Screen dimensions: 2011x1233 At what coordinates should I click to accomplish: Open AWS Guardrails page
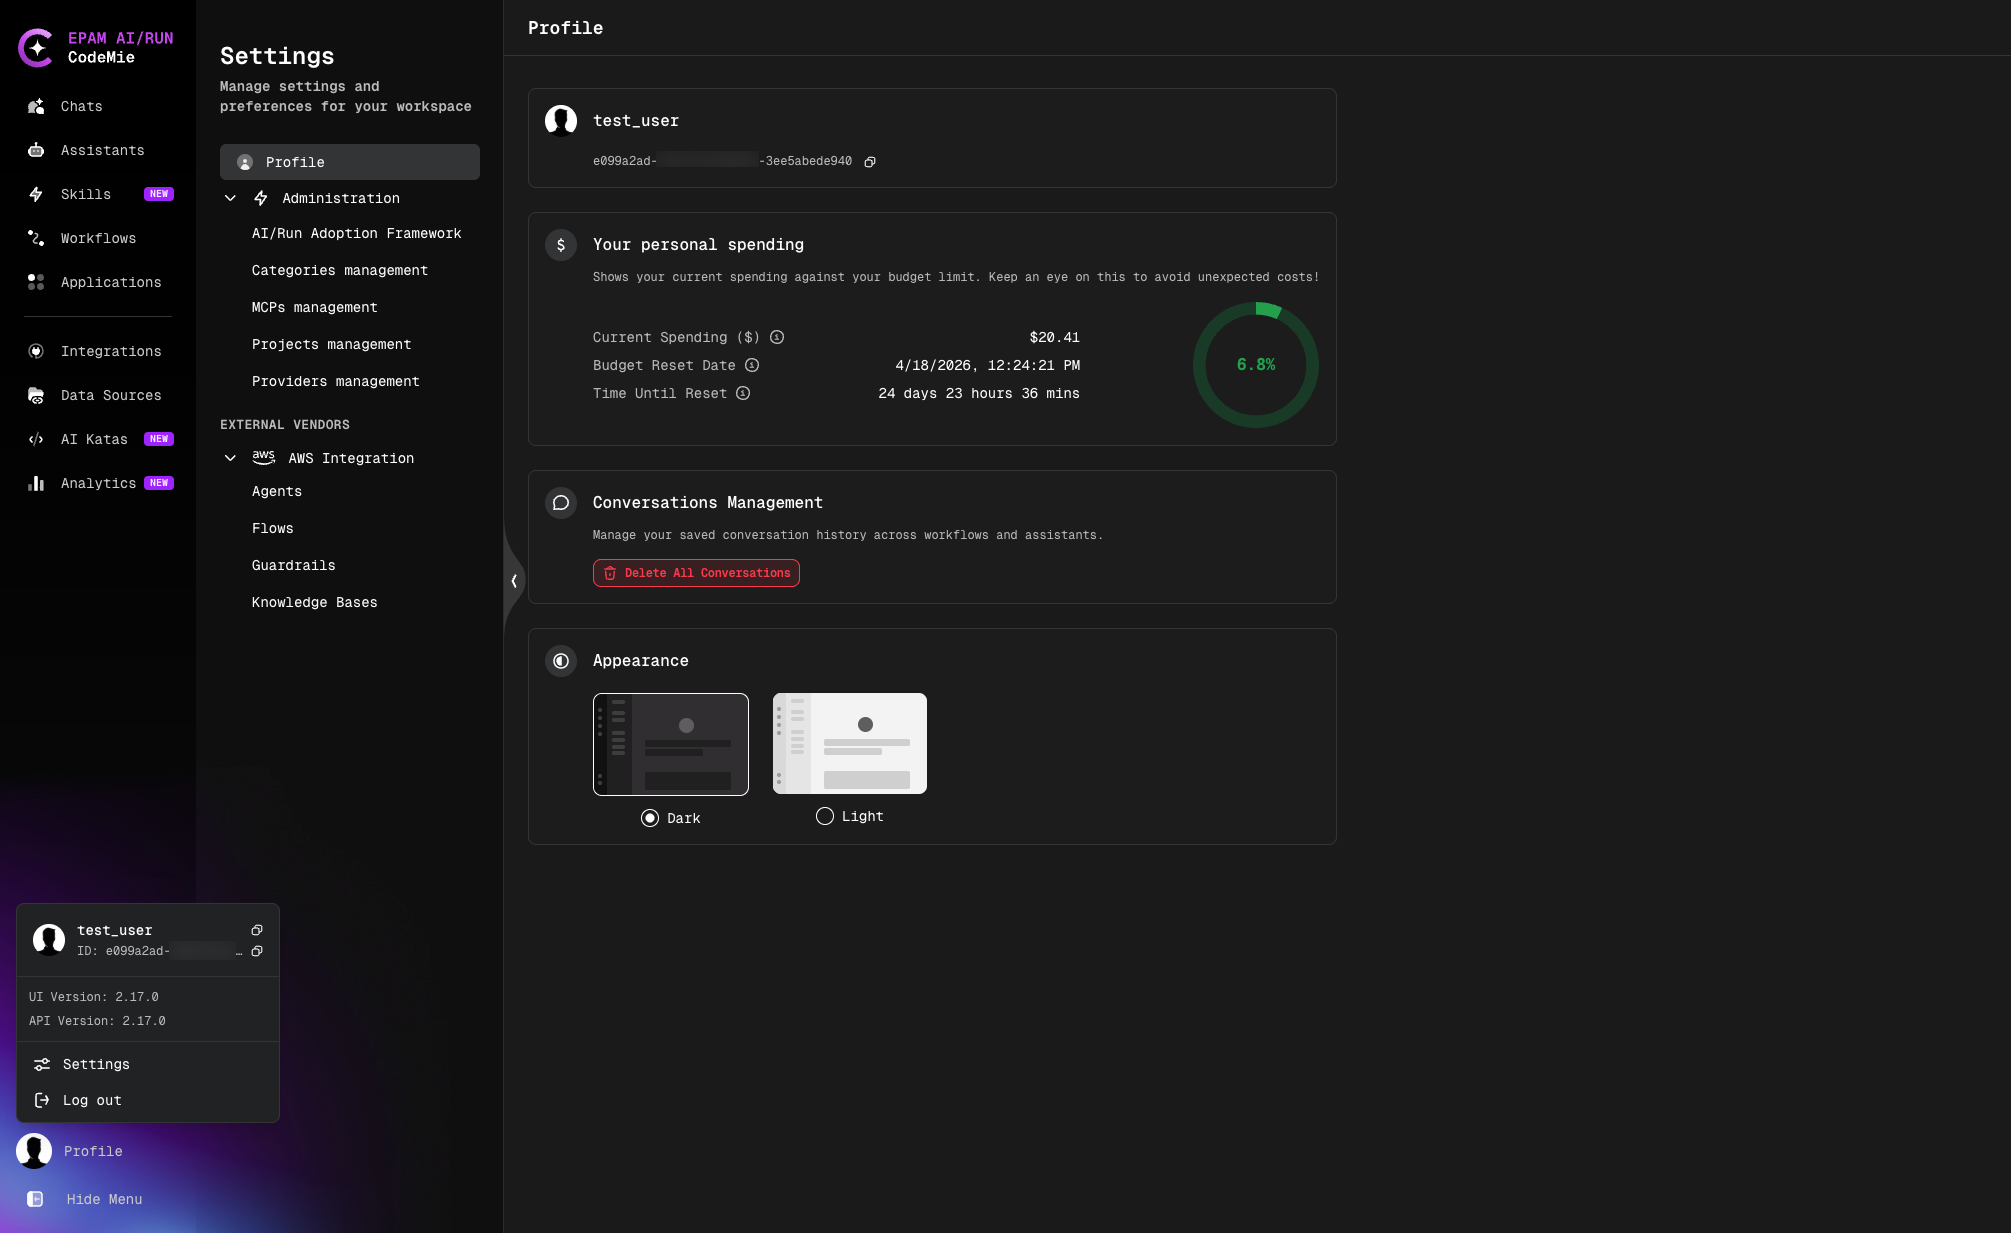coord(294,565)
